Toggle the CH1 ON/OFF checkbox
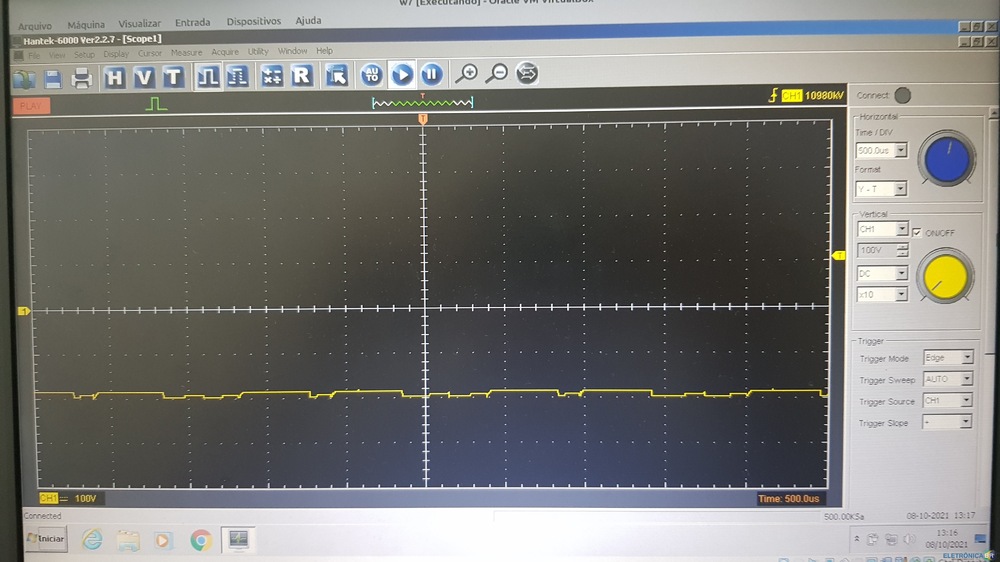 (917, 233)
